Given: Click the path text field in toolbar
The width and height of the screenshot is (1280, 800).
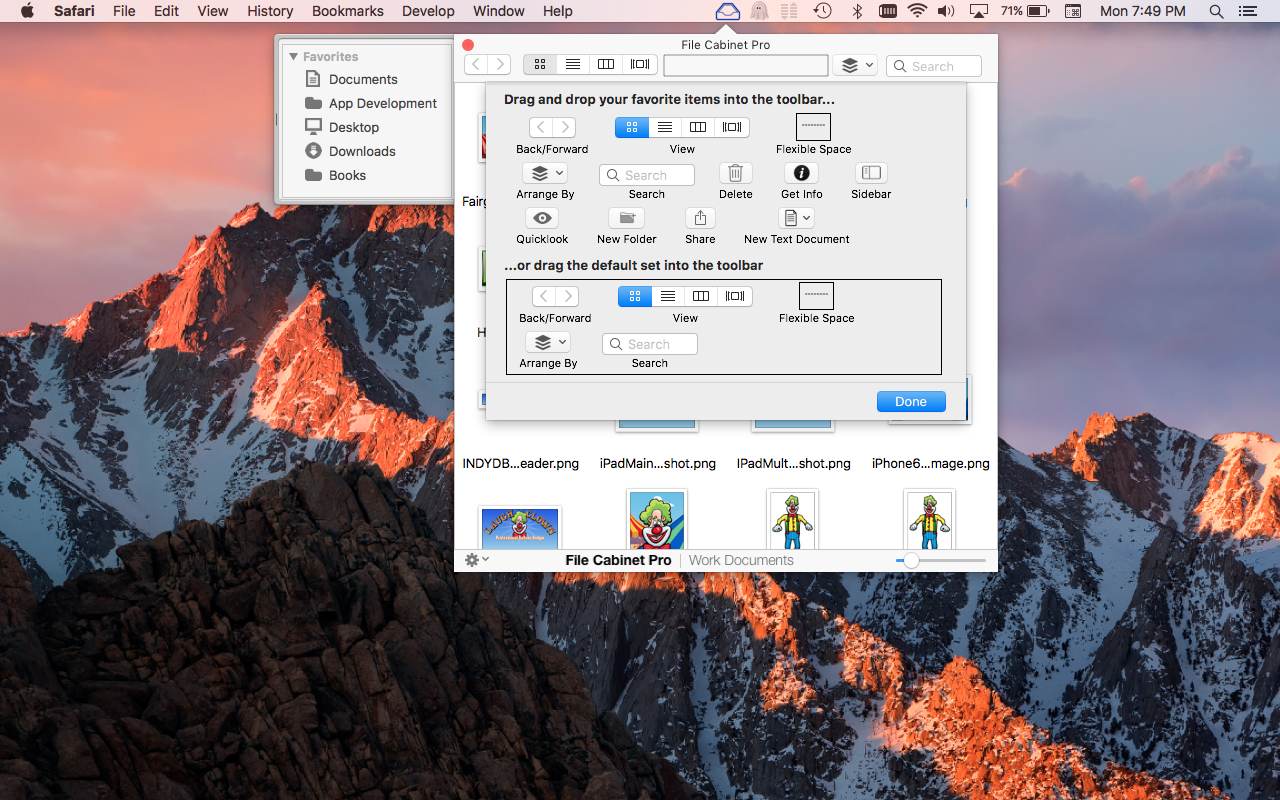Looking at the screenshot, I should point(746,65).
